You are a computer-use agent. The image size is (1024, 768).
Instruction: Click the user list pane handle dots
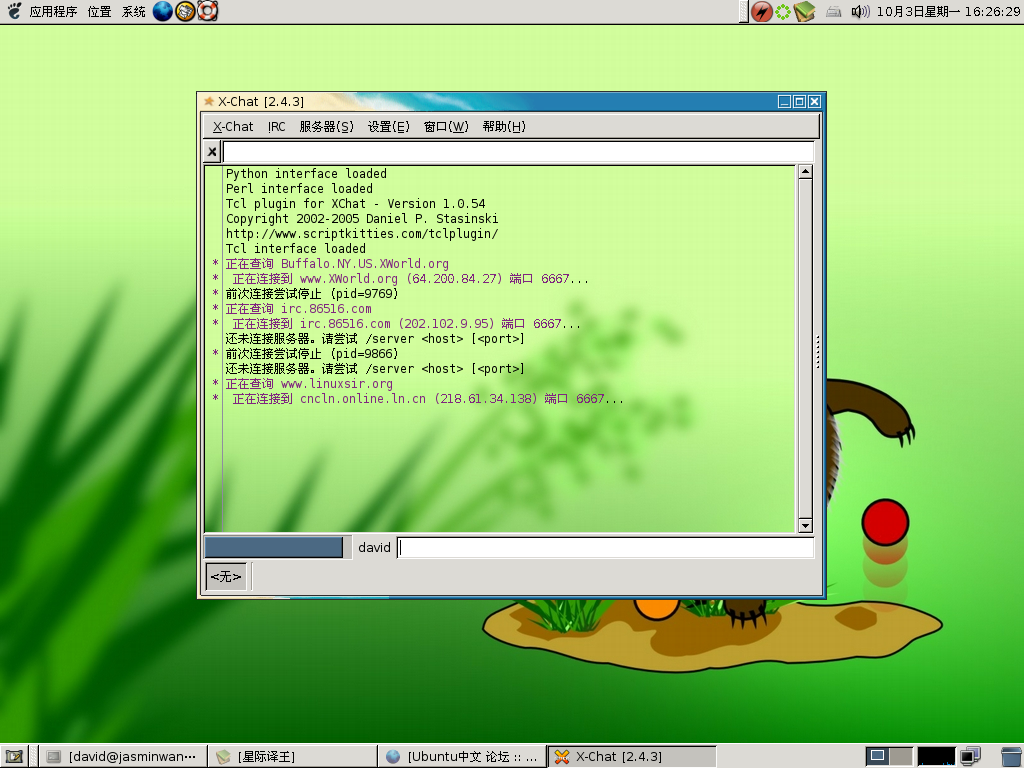[818, 353]
